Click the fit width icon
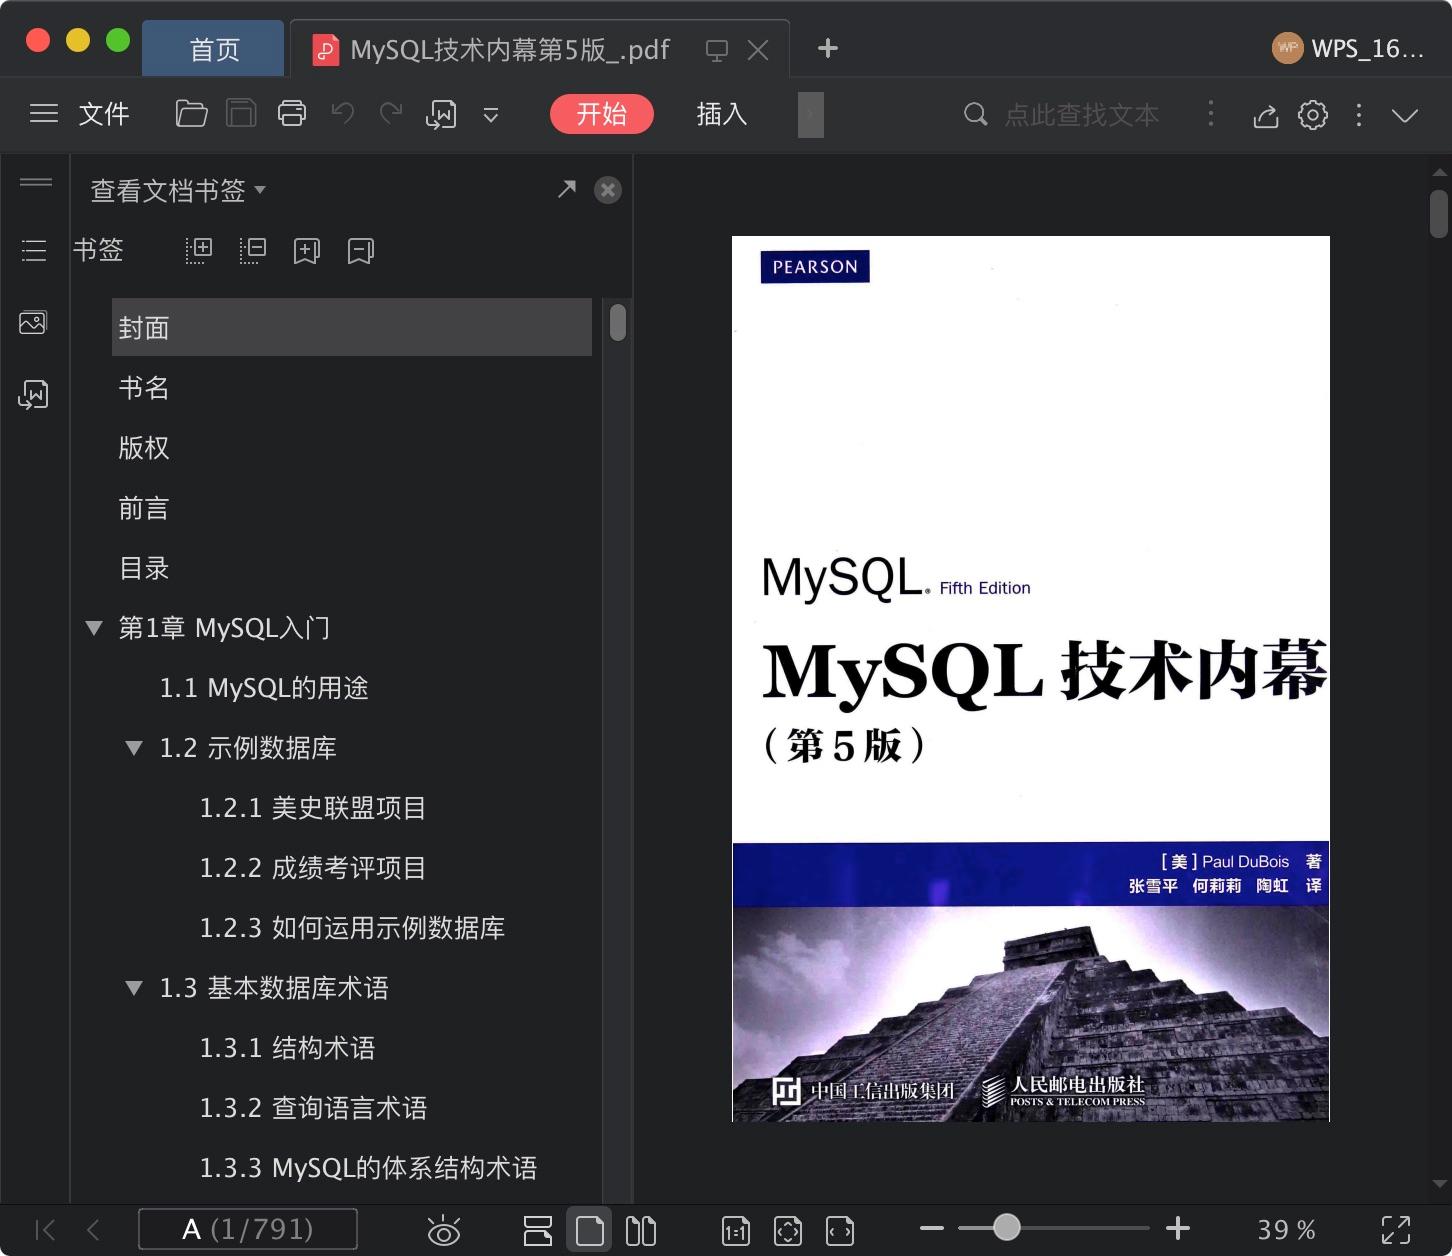Screen dimensions: 1452x1256 point(840,1230)
